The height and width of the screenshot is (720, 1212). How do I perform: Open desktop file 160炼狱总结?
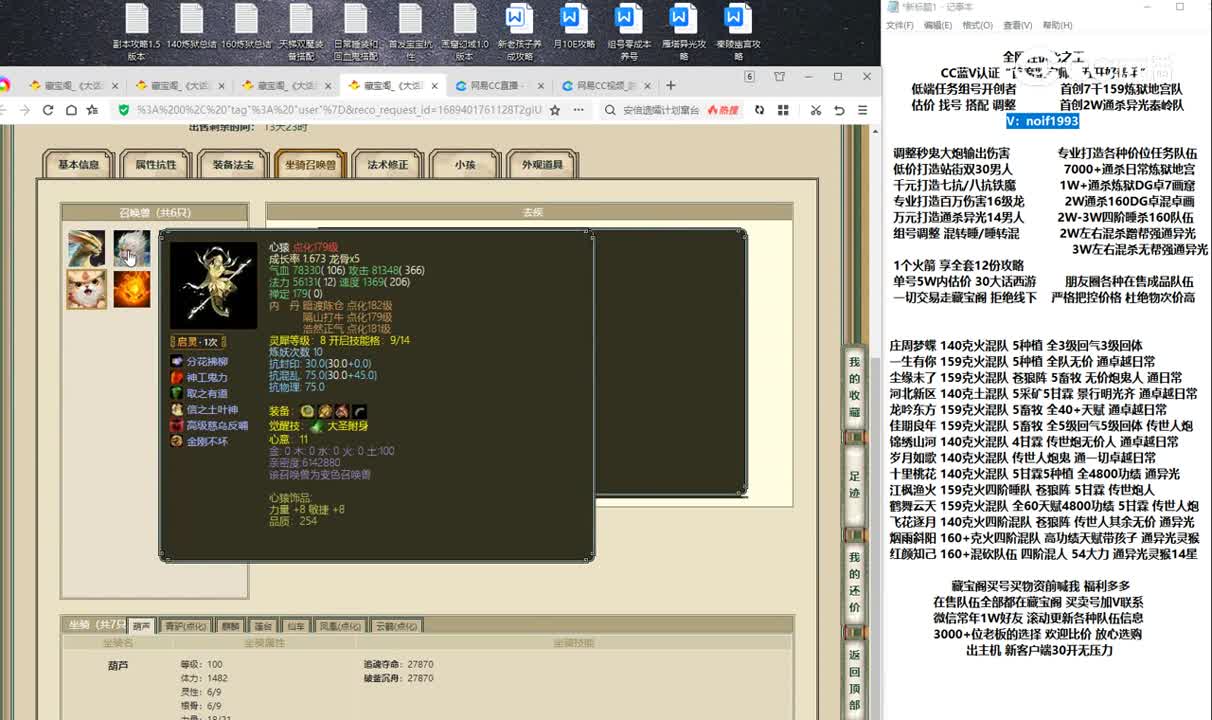(246, 26)
